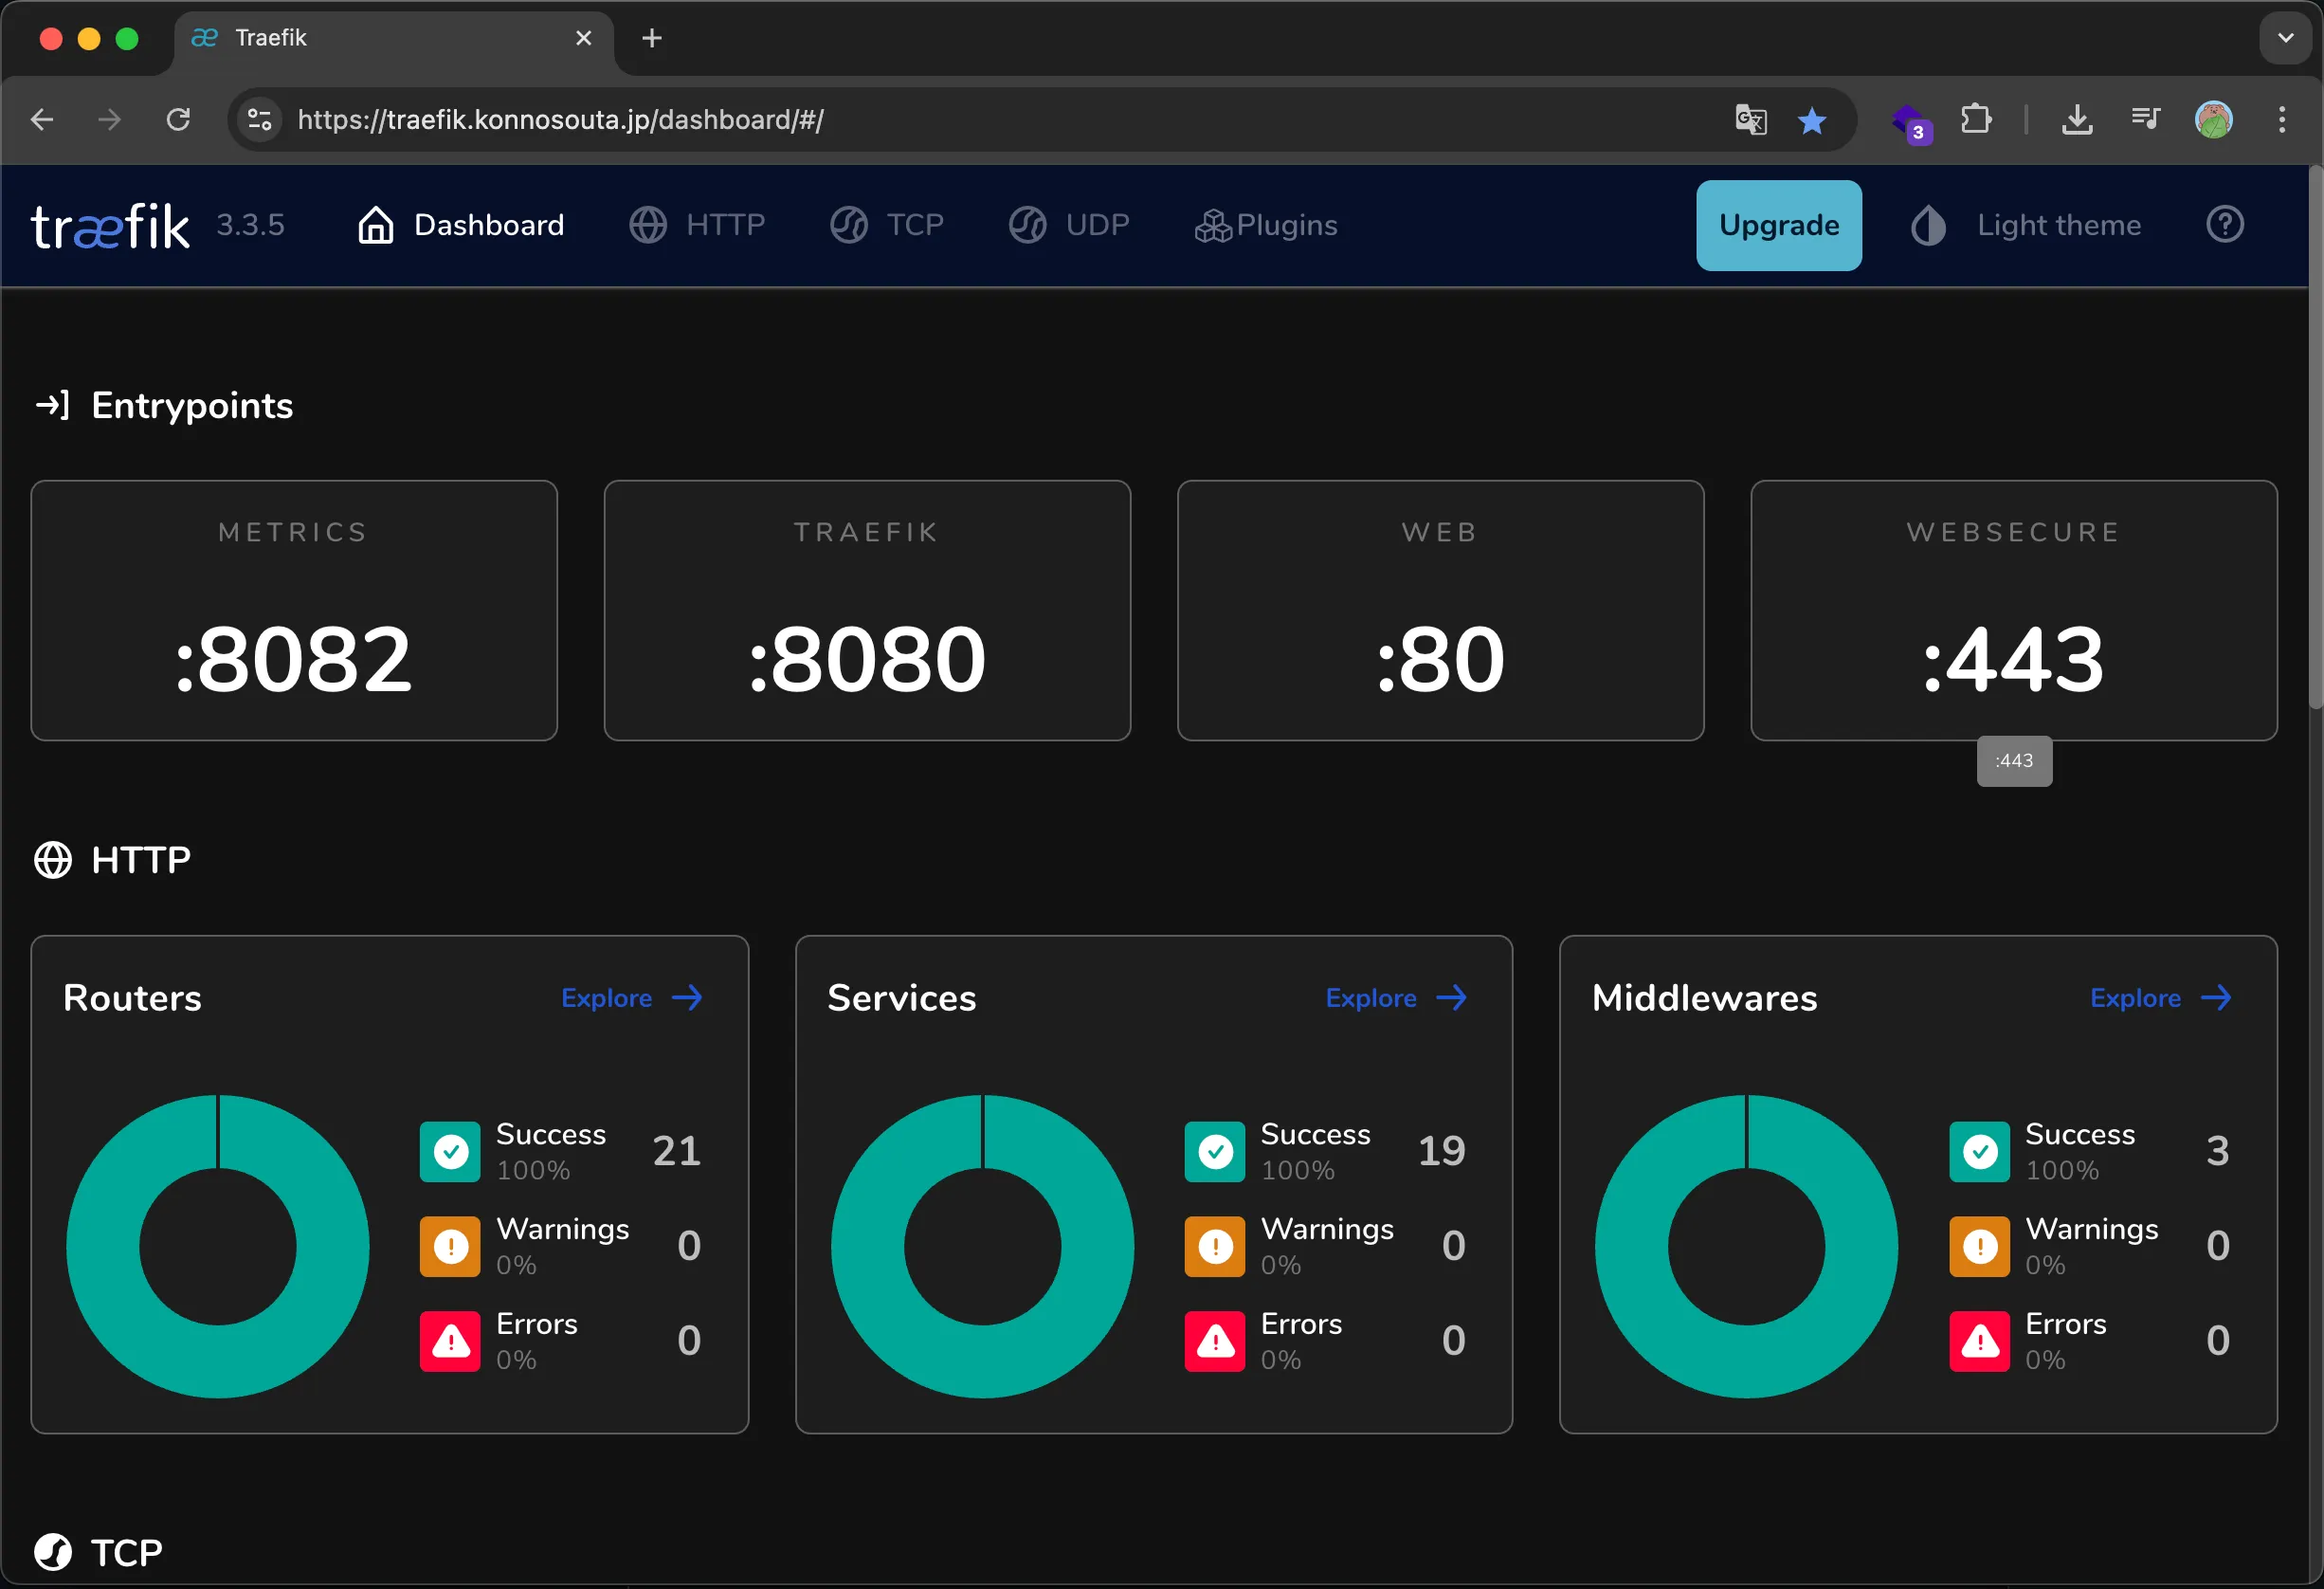Open the Chrome downloads icon

(2077, 120)
